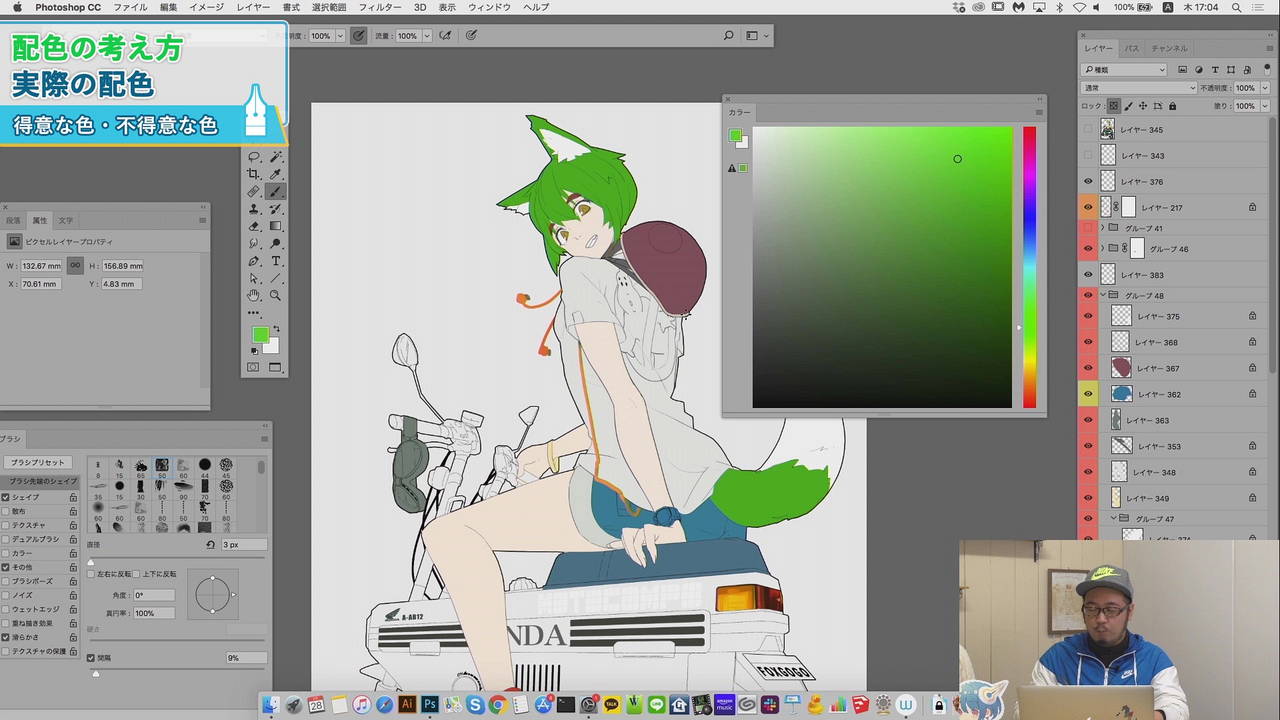Switch to the チャンネル tab
Screen dimensions: 1280x720
1169,48
